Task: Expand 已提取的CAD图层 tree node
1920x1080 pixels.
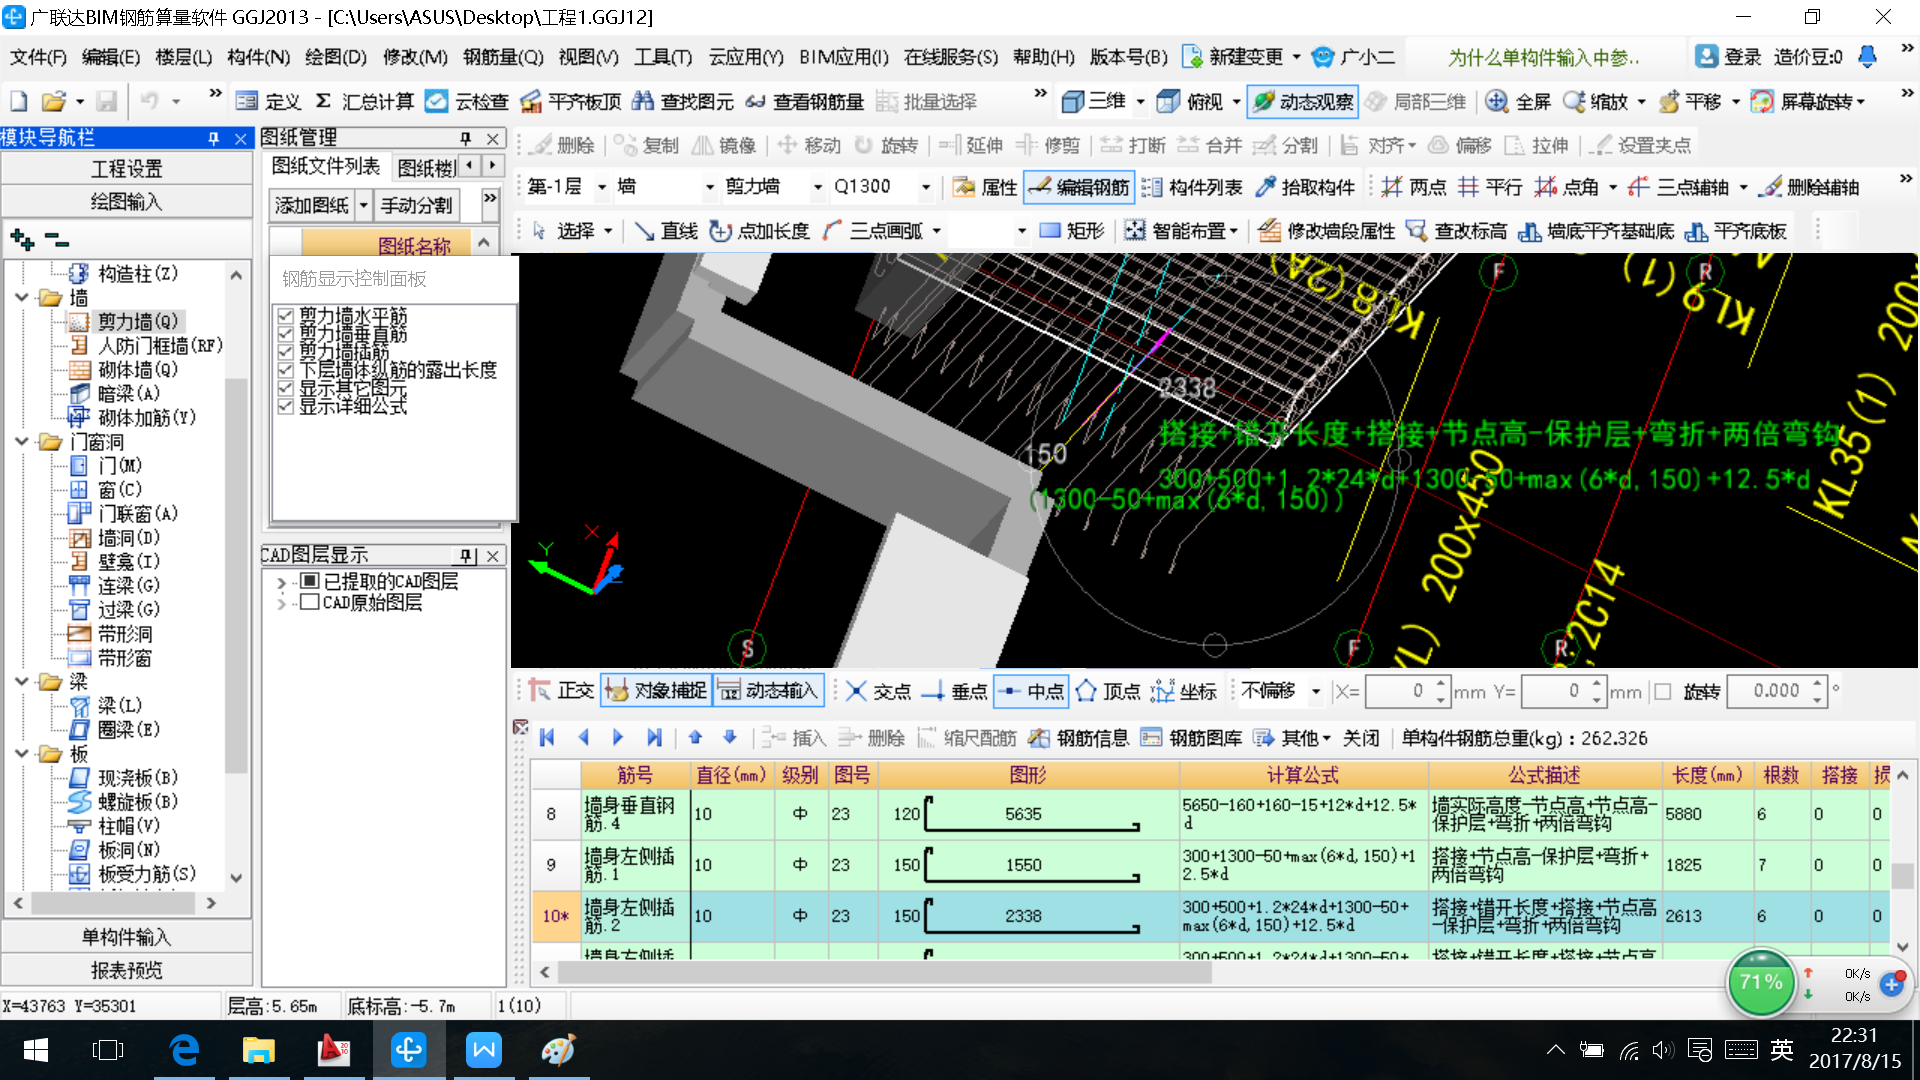Action: click(281, 582)
